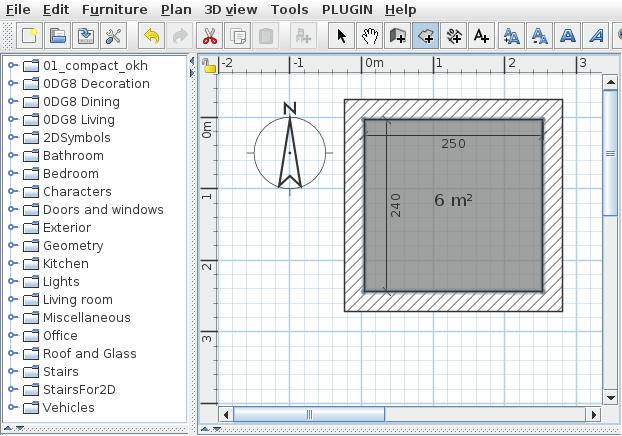Save the home toolbar icon
Screen dimensions: 622x436
point(86,36)
